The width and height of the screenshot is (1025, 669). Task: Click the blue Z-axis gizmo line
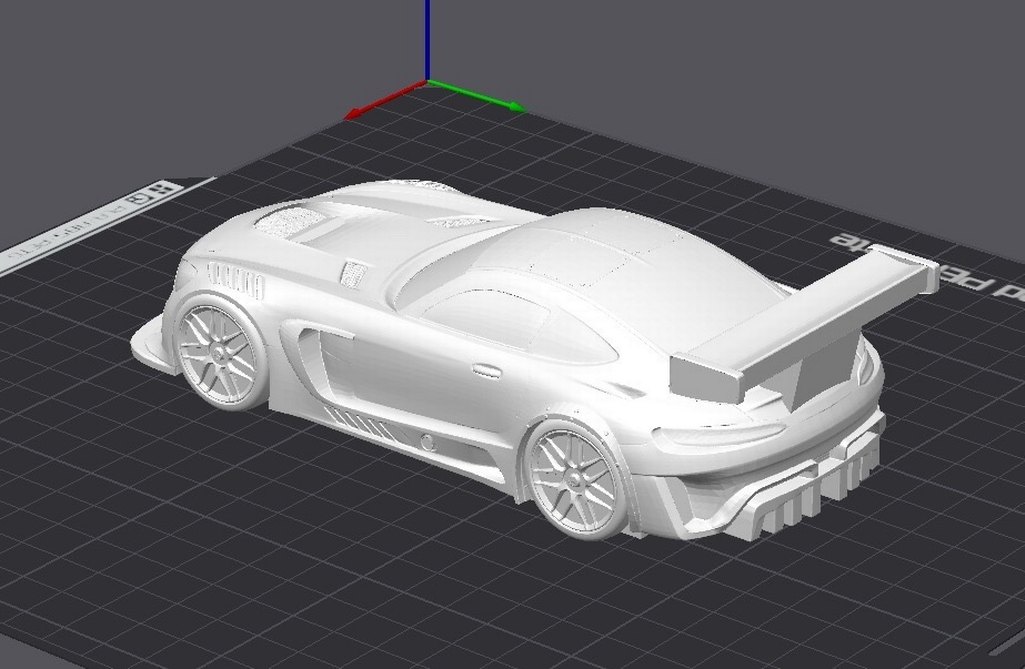(426, 40)
